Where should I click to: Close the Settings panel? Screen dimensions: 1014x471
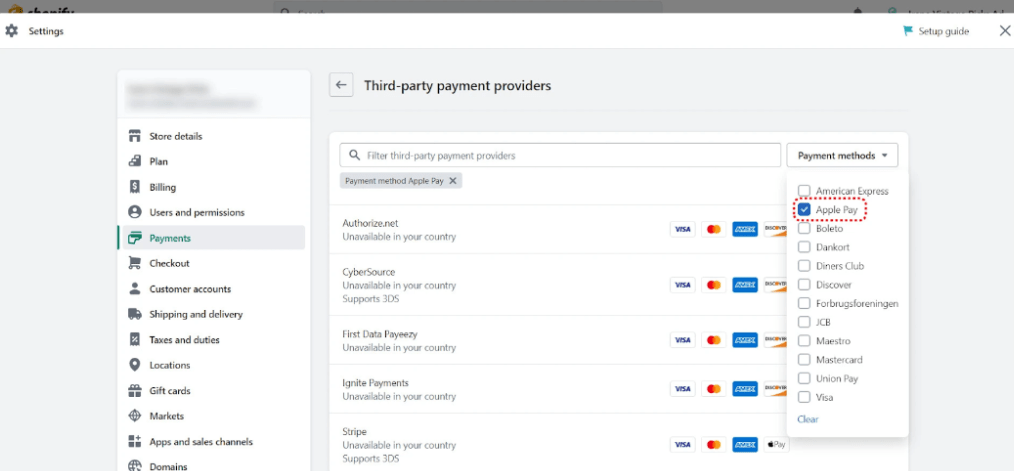click(x=1004, y=31)
